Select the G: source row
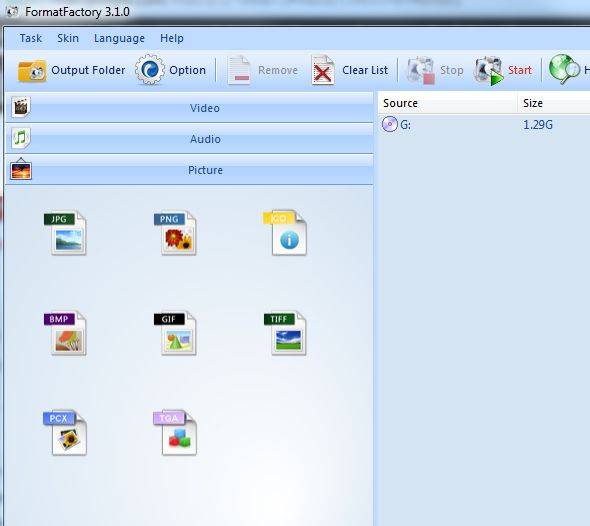The height and width of the screenshot is (526, 590). pos(484,125)
